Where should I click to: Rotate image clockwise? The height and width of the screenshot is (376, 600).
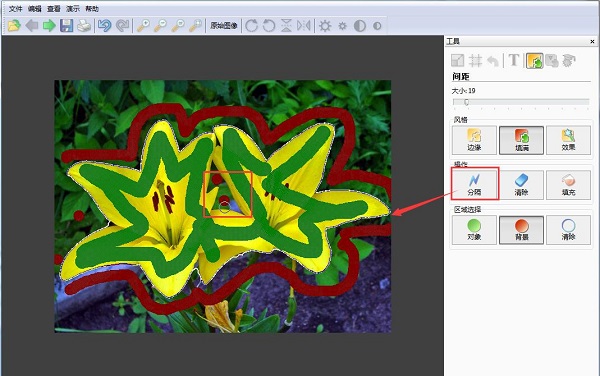(251, 26)
